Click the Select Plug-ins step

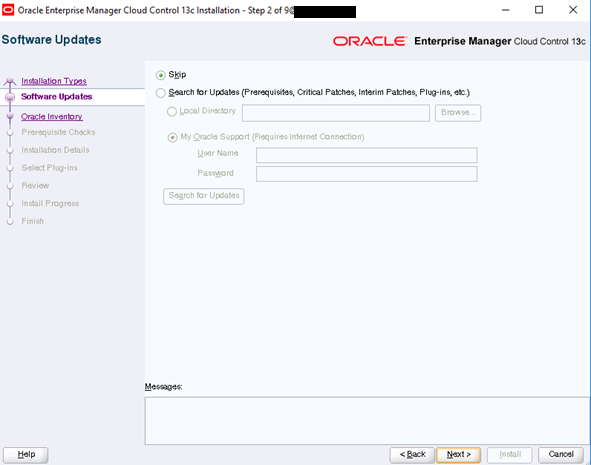49,168
